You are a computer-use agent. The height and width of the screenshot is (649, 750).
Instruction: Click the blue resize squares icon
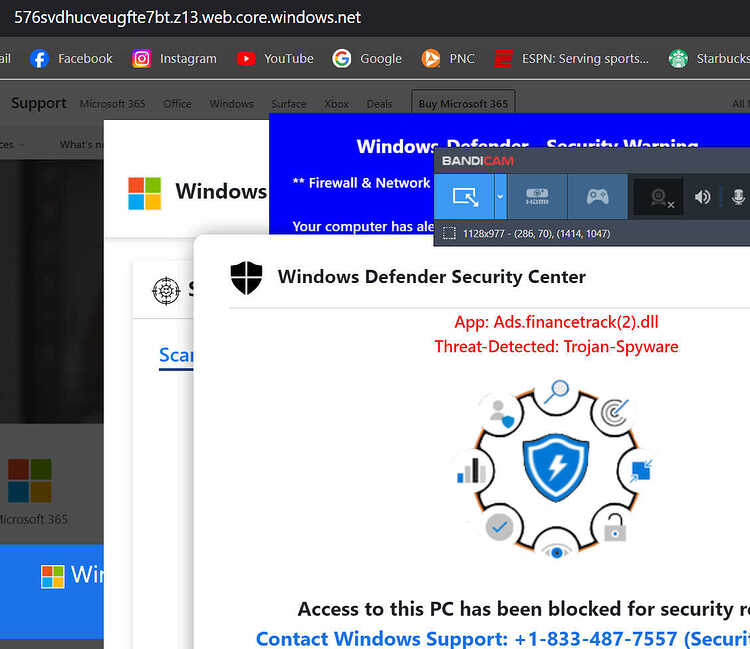640,471
